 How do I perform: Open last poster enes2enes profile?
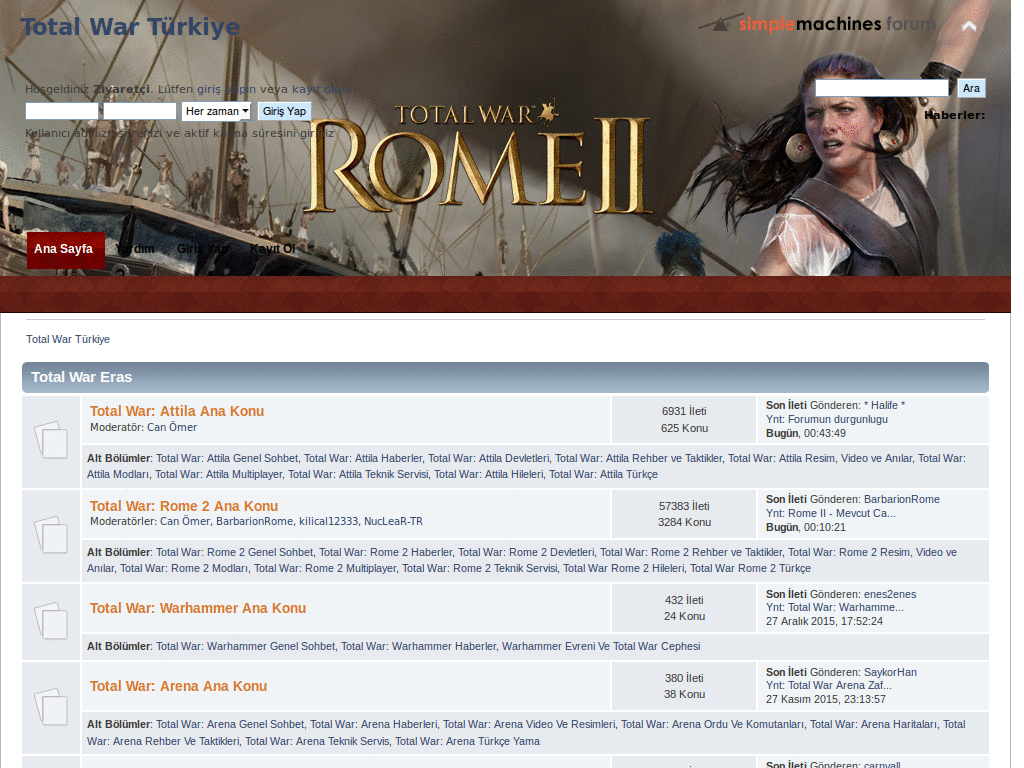[x=889, y=594]
